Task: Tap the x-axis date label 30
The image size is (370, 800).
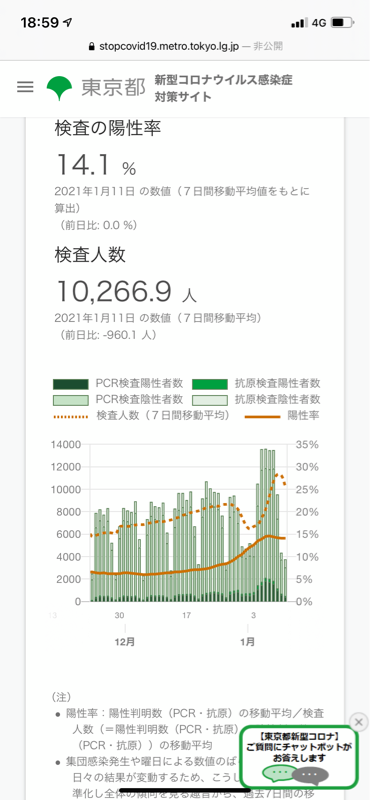Action: click(x=119, y=614)
